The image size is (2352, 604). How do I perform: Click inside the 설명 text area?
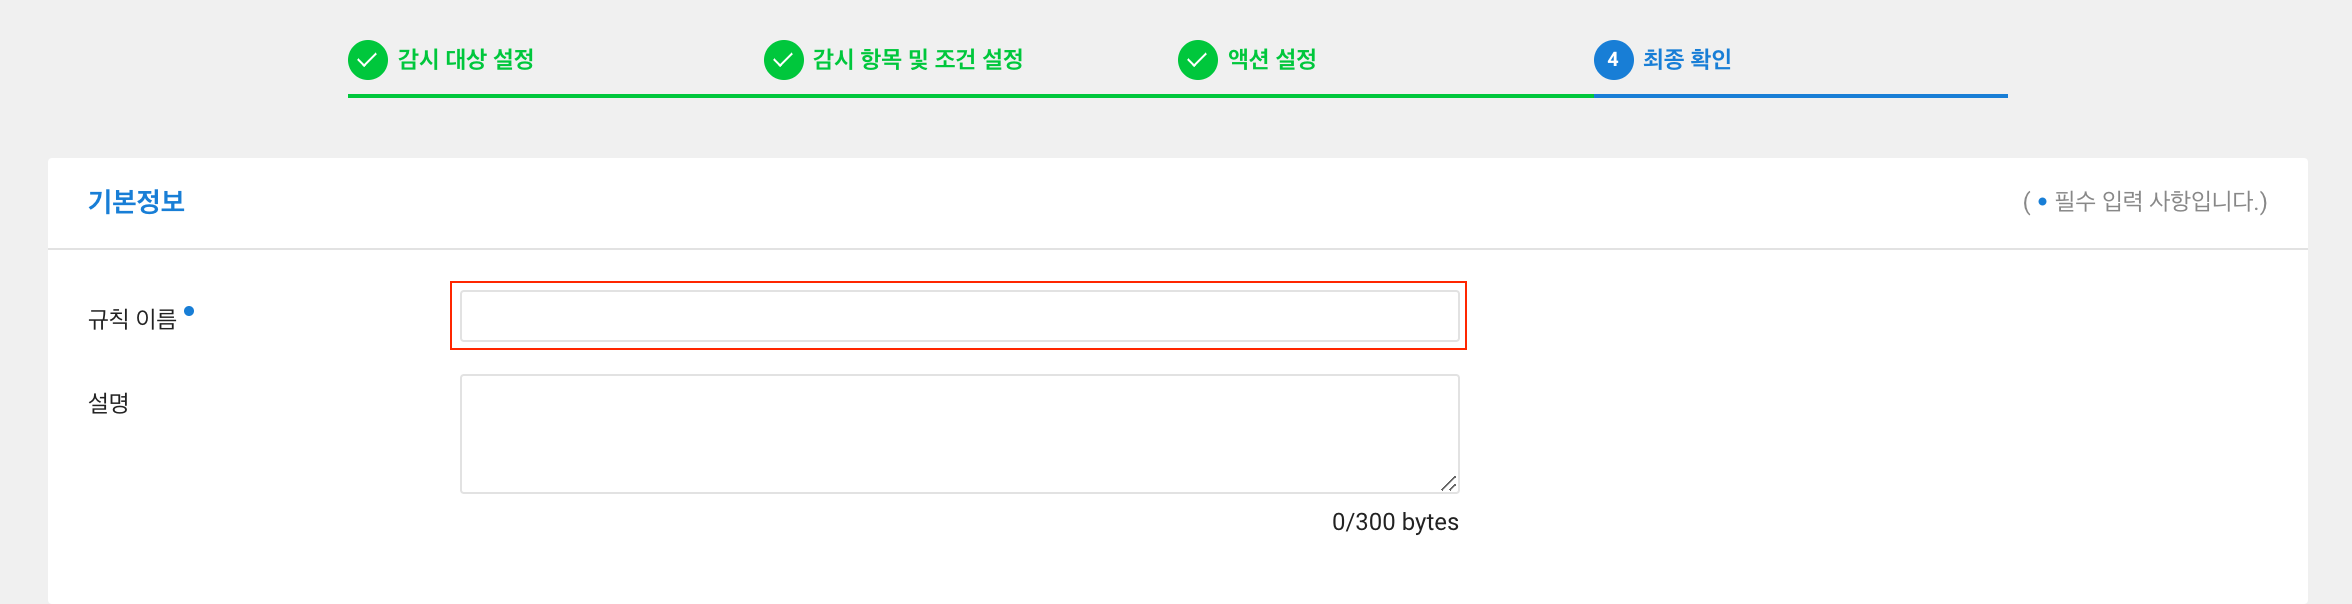click(x=959, y=433)
